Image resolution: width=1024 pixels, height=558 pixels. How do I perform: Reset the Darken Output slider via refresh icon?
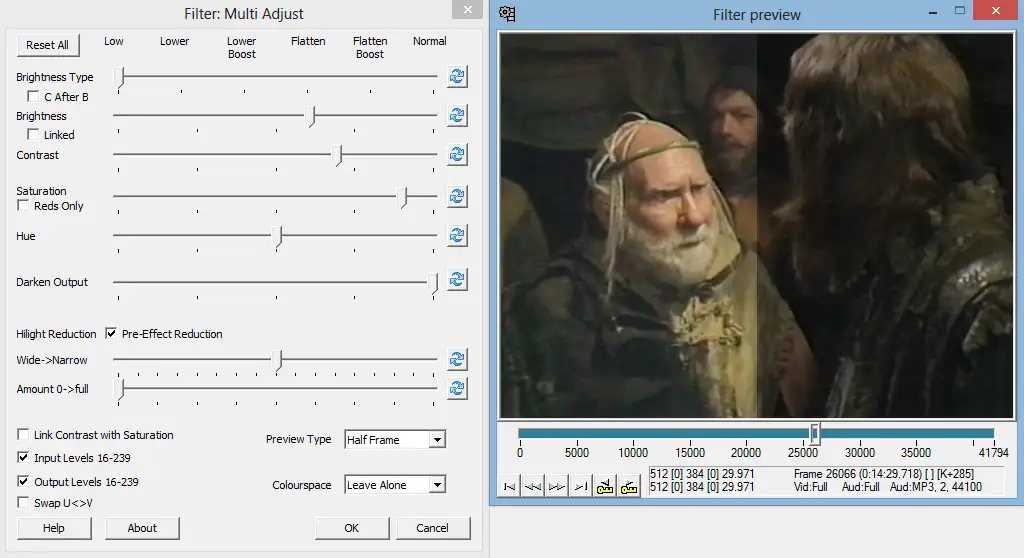click(x=457, y=280)
